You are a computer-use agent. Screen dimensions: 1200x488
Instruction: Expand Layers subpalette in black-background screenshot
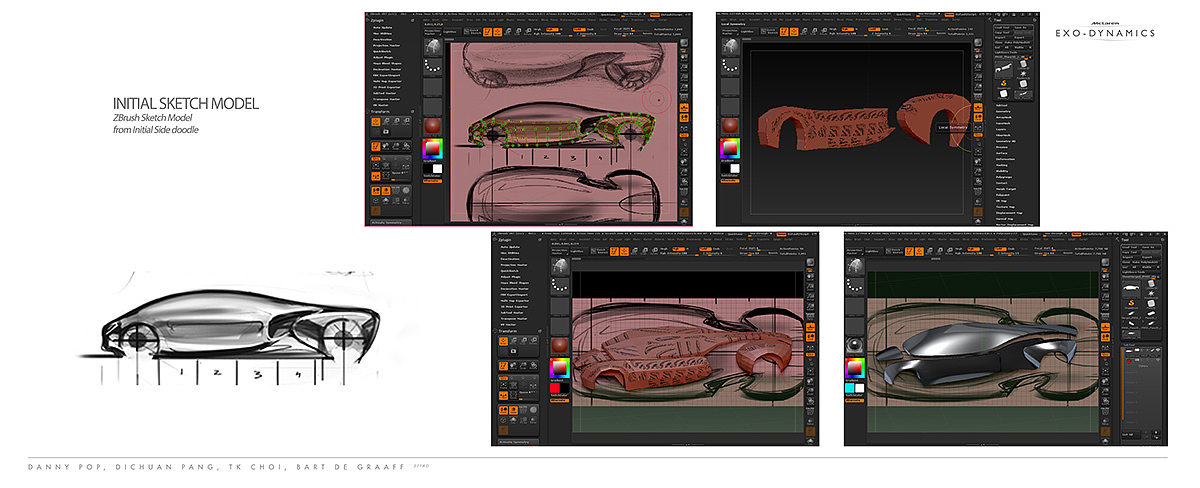coord(1001,129)
